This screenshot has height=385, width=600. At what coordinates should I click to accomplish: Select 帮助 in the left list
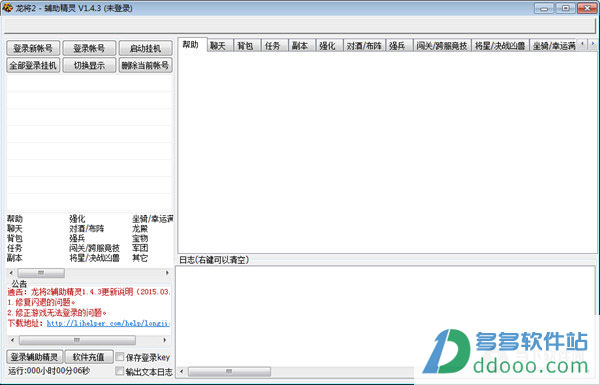pos(15,219)
